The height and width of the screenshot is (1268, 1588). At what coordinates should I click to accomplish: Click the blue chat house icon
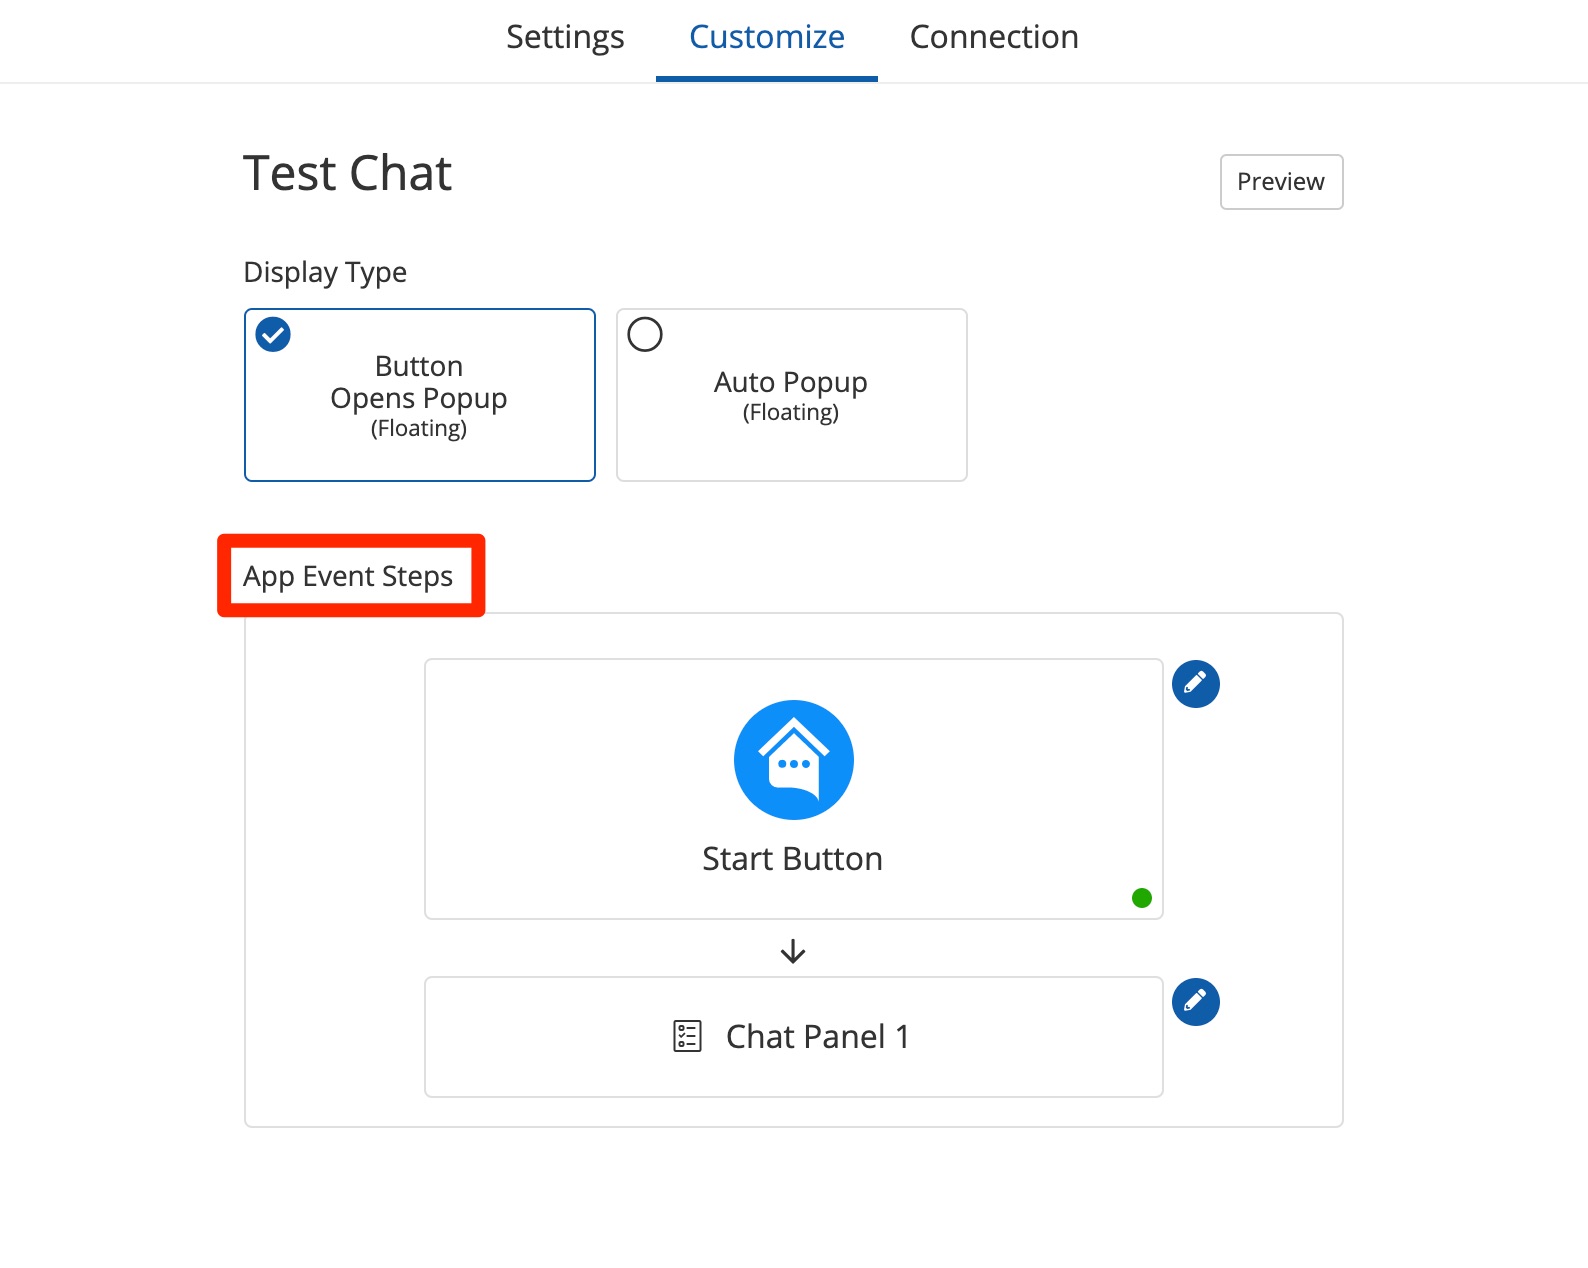click(793, 760)
